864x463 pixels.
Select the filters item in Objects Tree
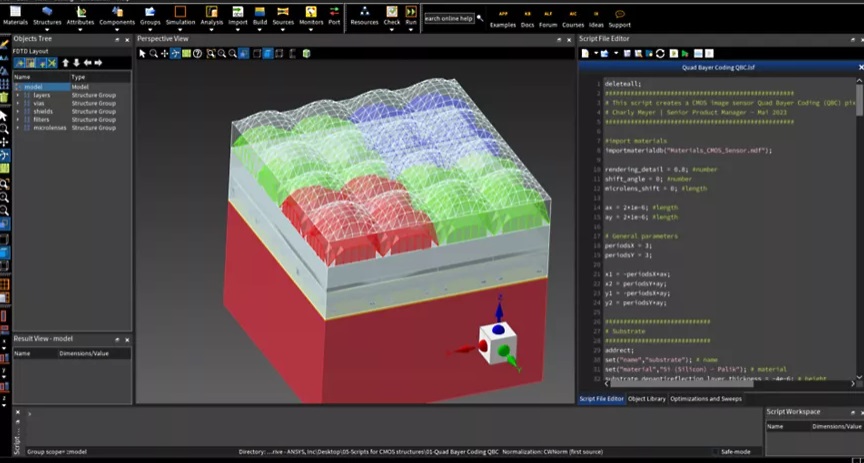click(x=42, y=120)
